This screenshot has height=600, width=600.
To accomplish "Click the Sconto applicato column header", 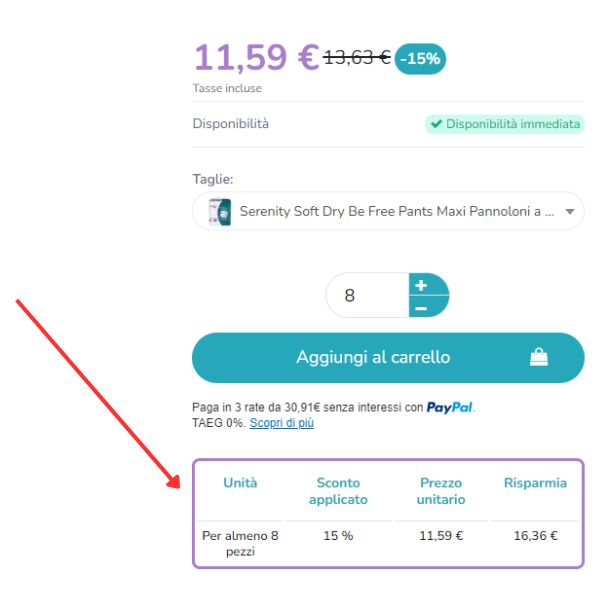I will 338,490.
